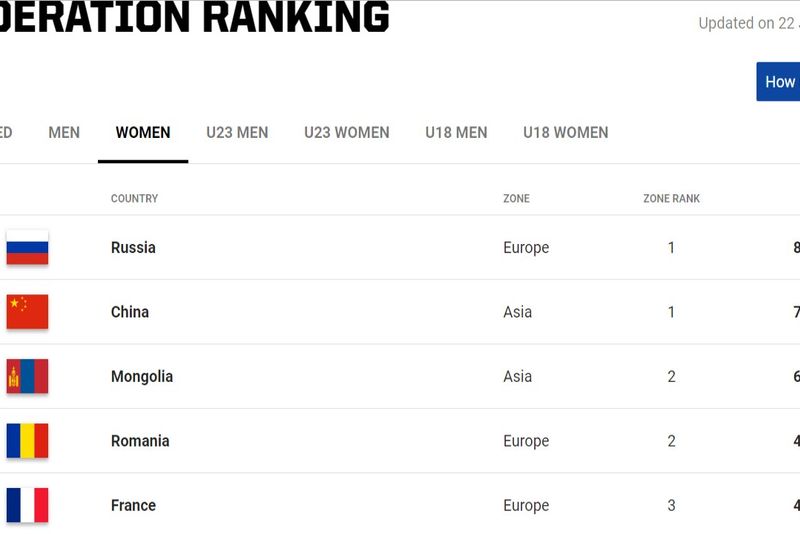Screen dimensions: 800x534
Task: Select the WOMEN ranking tab
Action: coord(143,132)
